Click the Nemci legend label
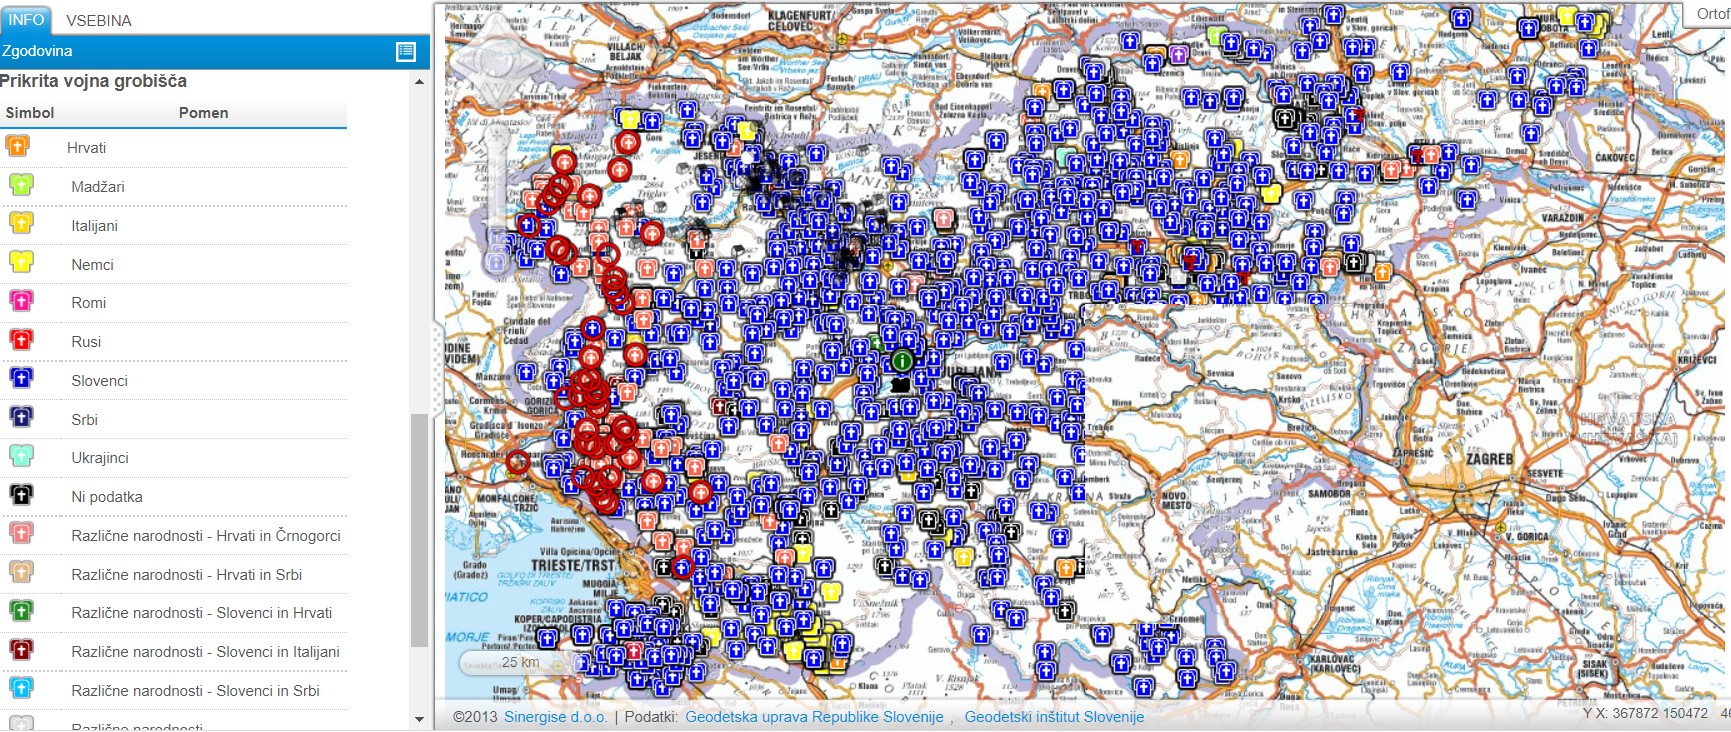The image size is (1731, 732). coord(92,265)
